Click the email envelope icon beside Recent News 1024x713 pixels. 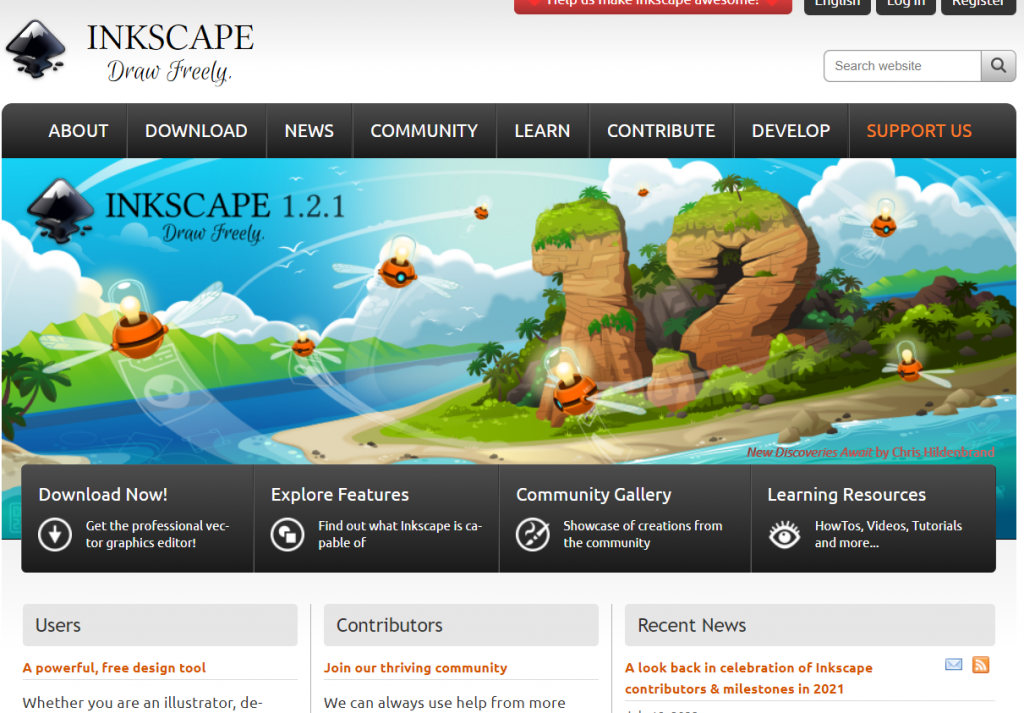[953, 665]
